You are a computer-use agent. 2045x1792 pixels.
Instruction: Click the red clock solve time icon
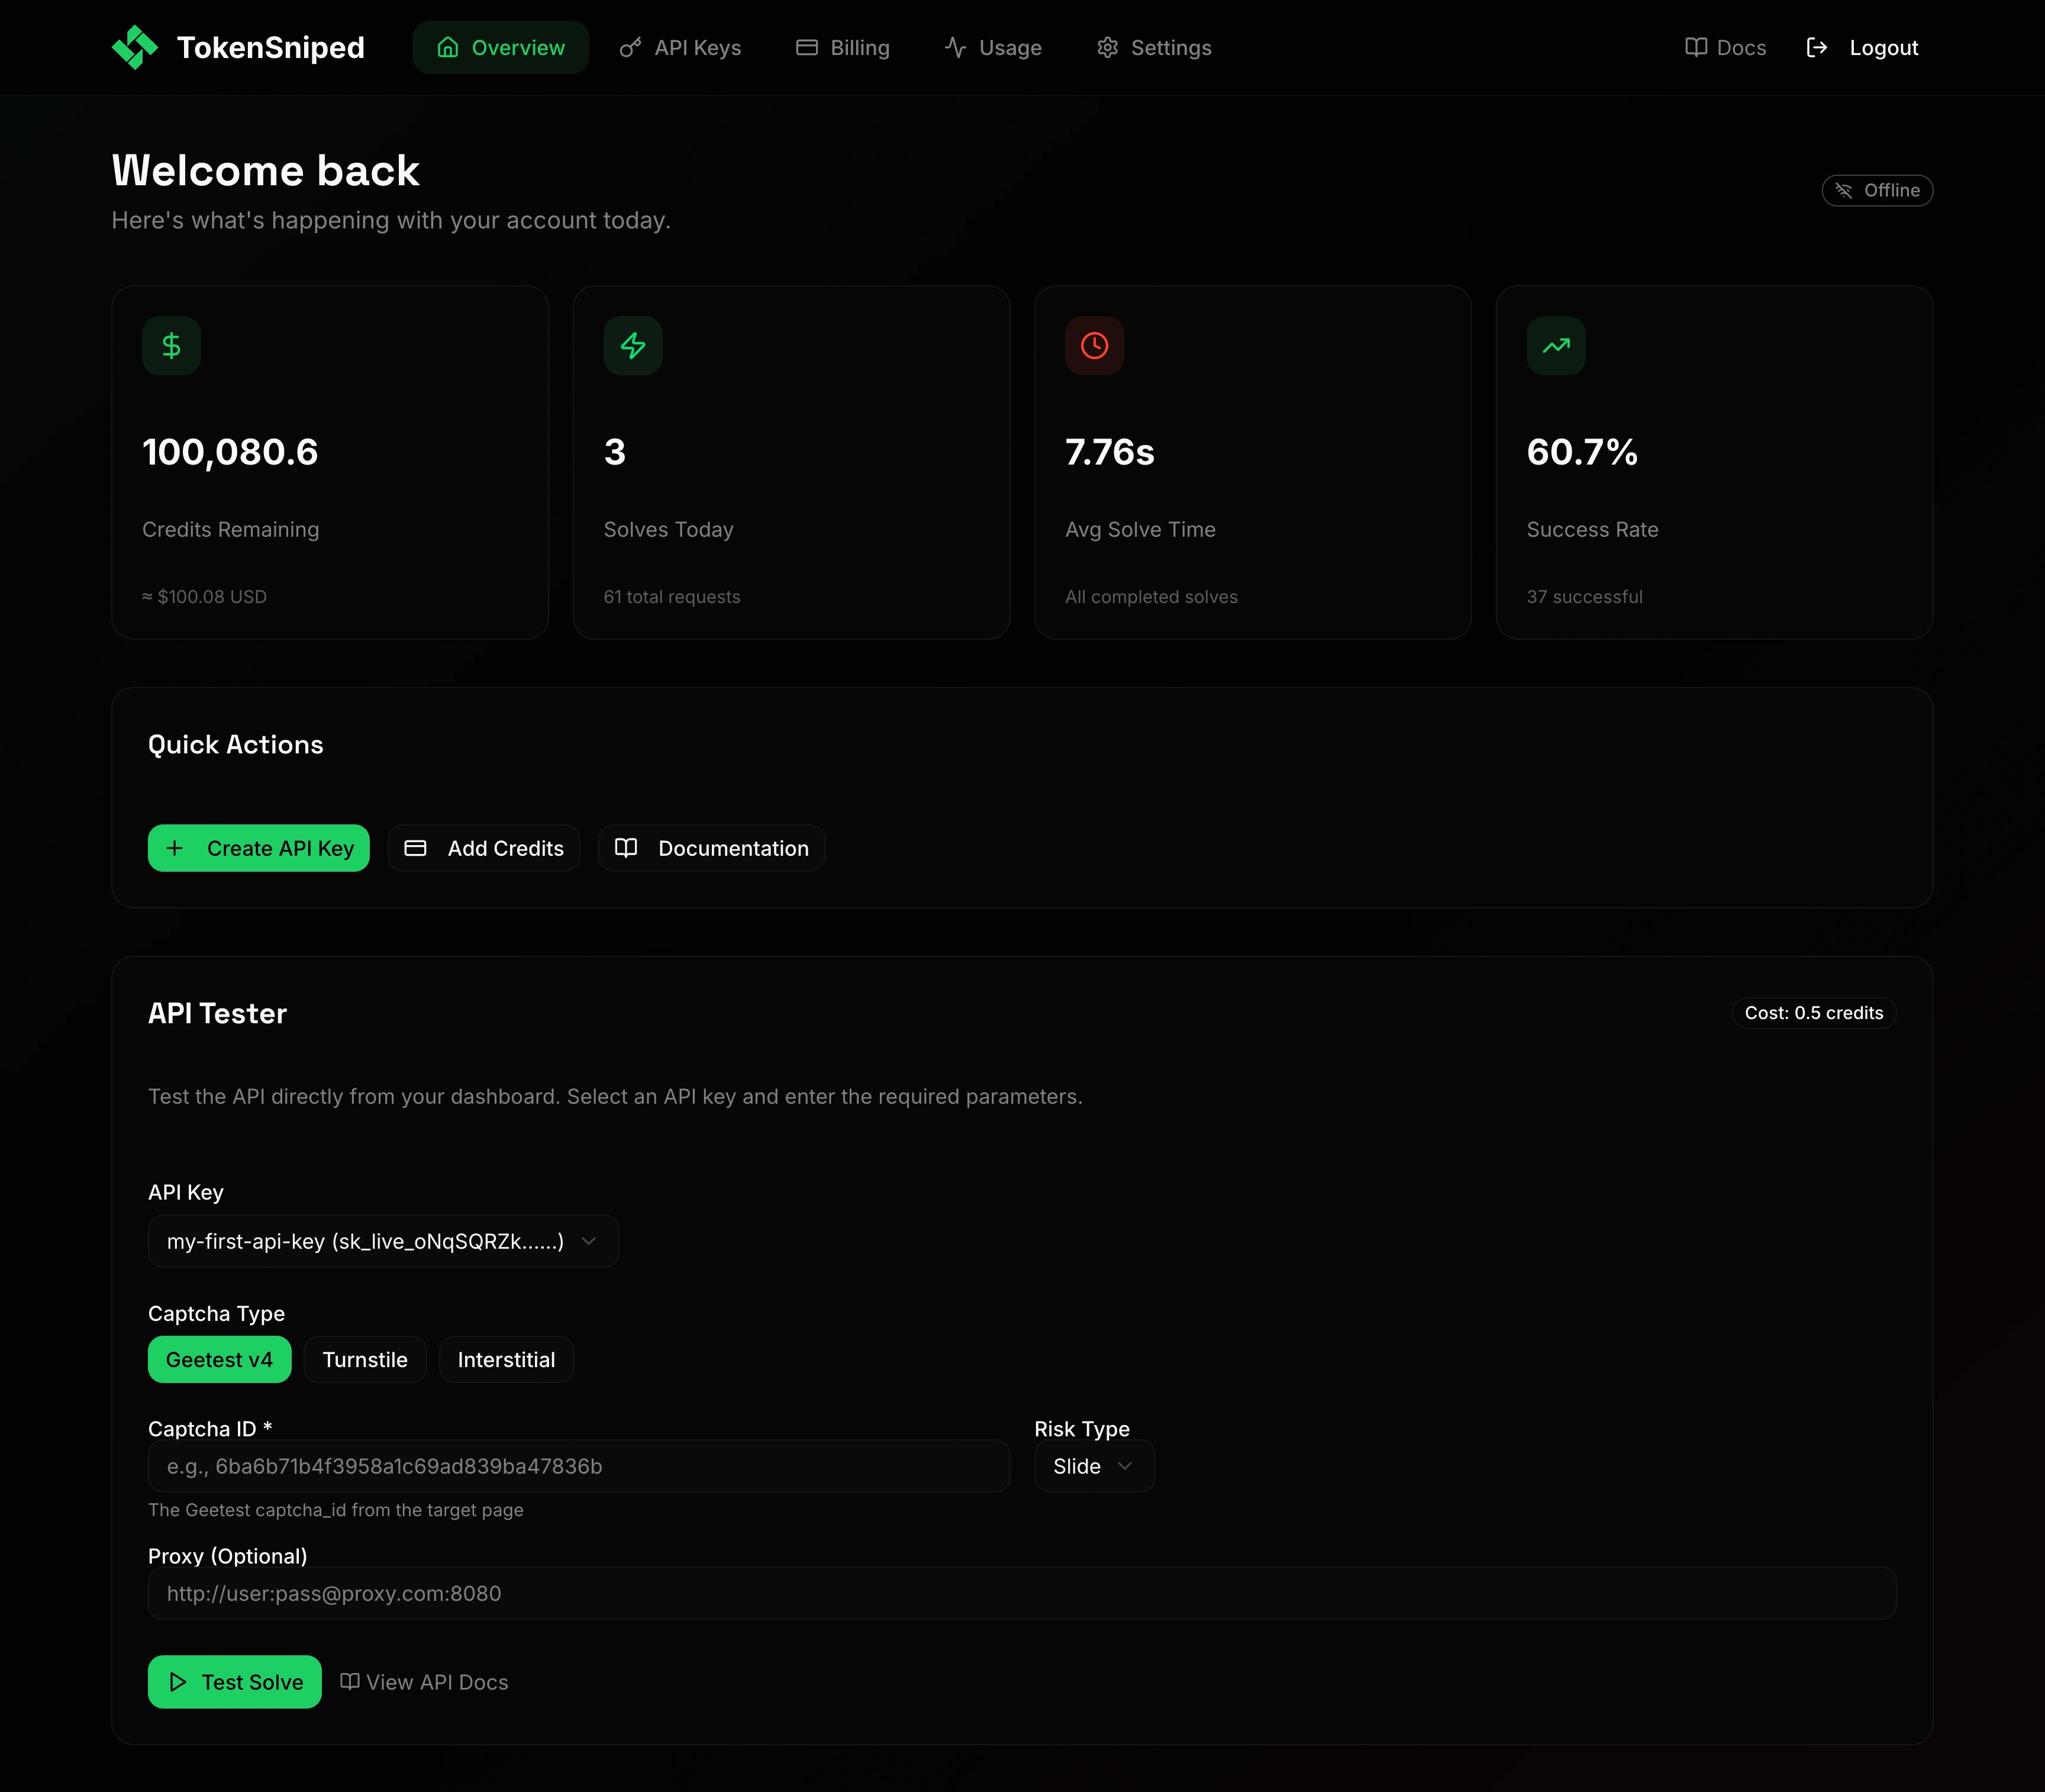(x=1094, y=346)
